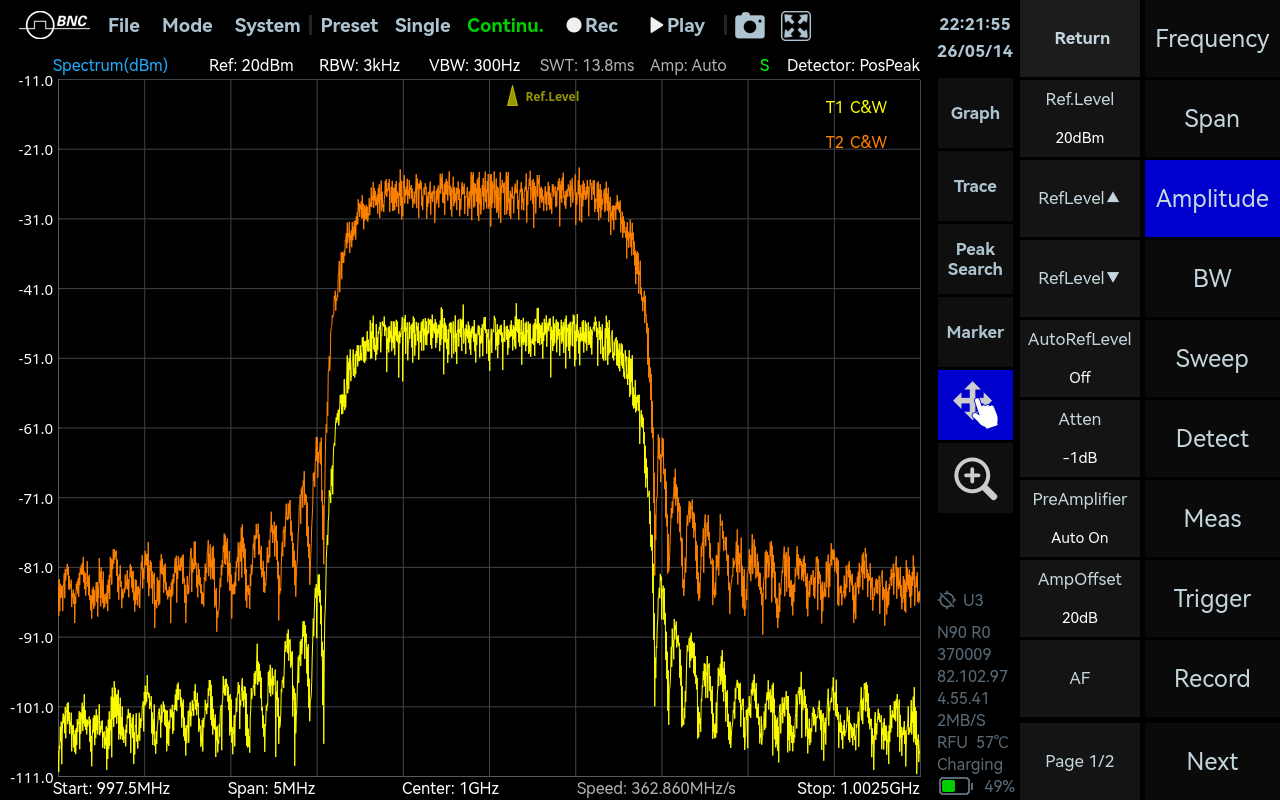Open the Mode menu

(x=187, y=26)
